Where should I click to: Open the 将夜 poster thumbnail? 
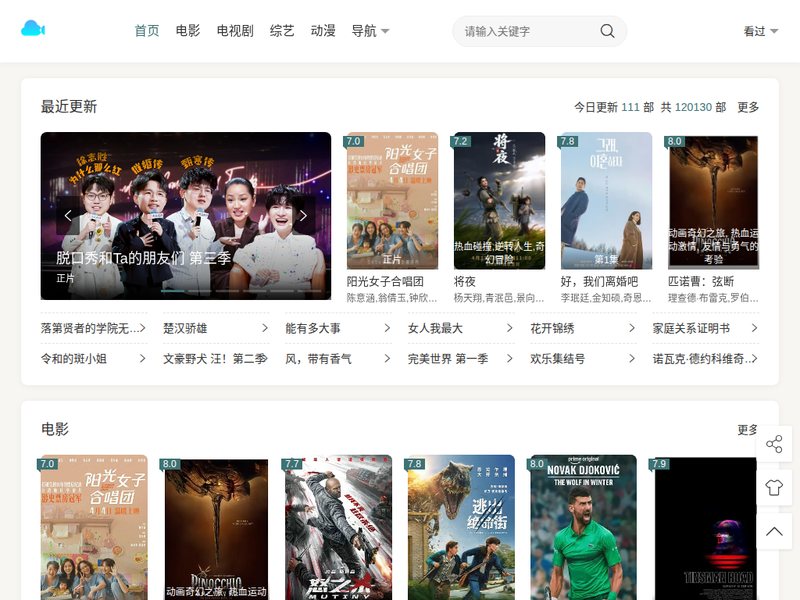499,201
